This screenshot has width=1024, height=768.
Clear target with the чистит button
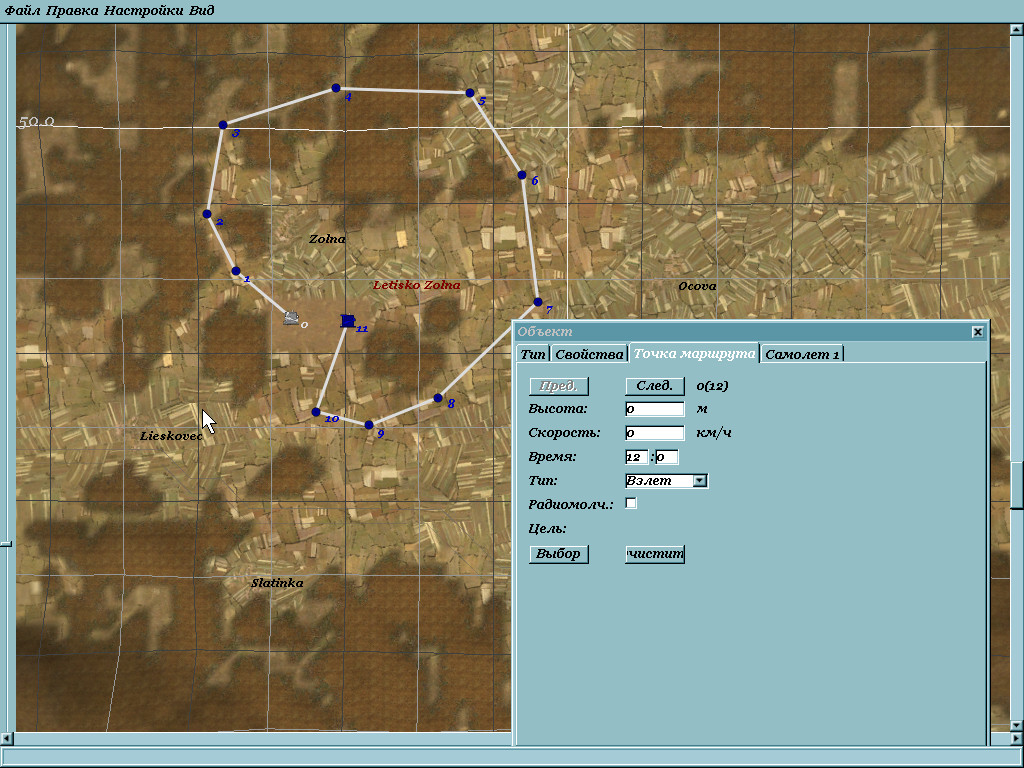click(x=654, y=554)
